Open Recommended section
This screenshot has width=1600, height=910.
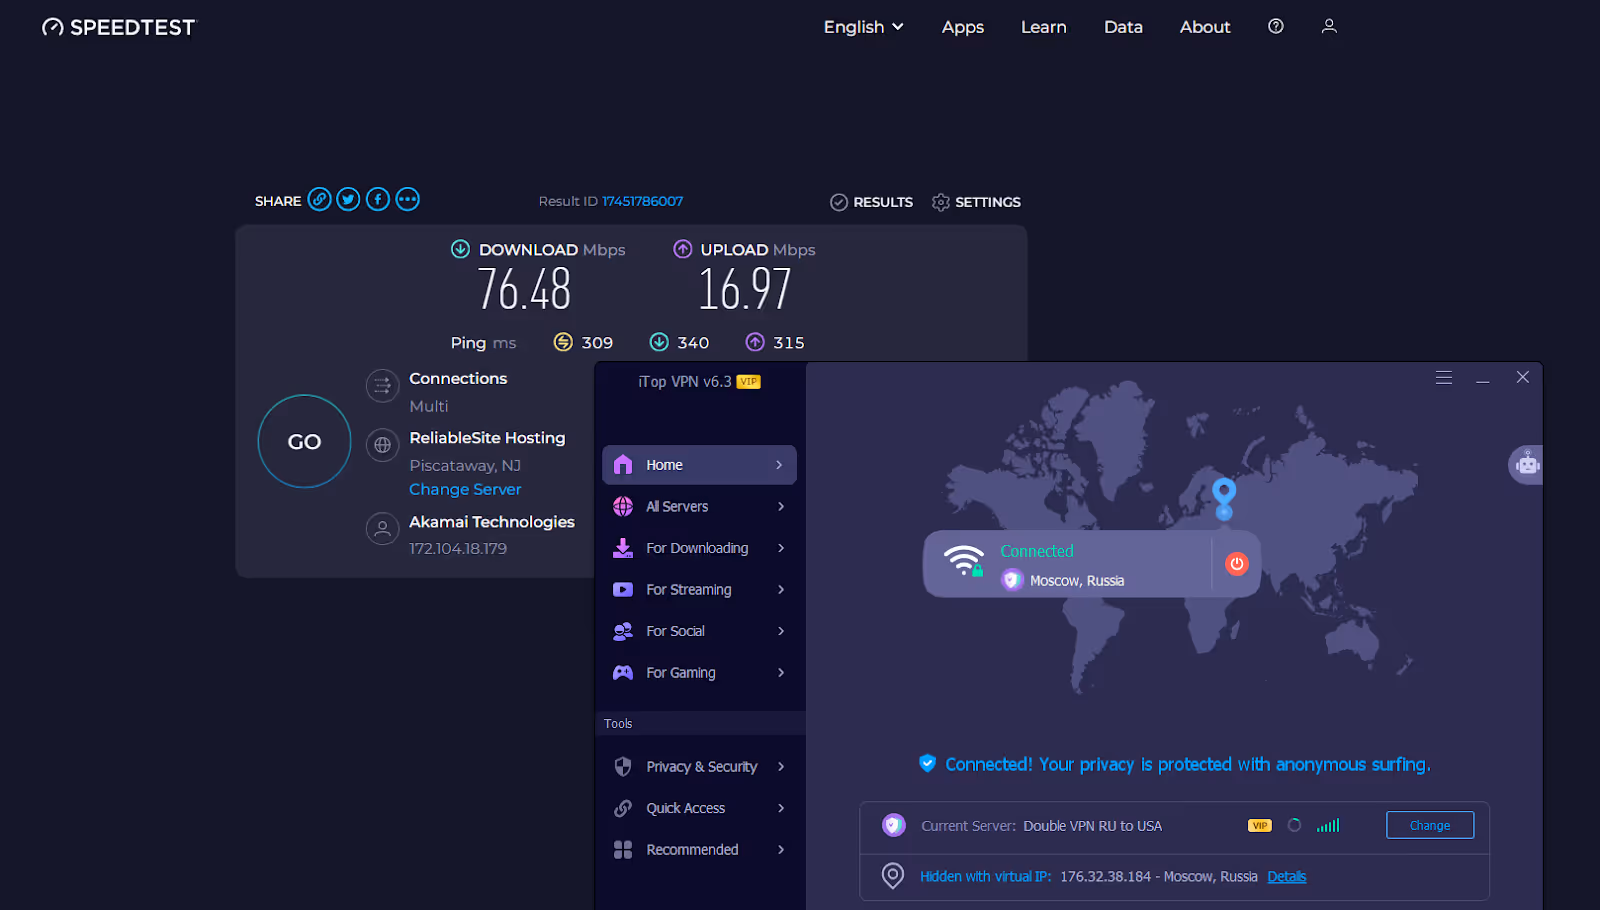click(x=699, y=850)
